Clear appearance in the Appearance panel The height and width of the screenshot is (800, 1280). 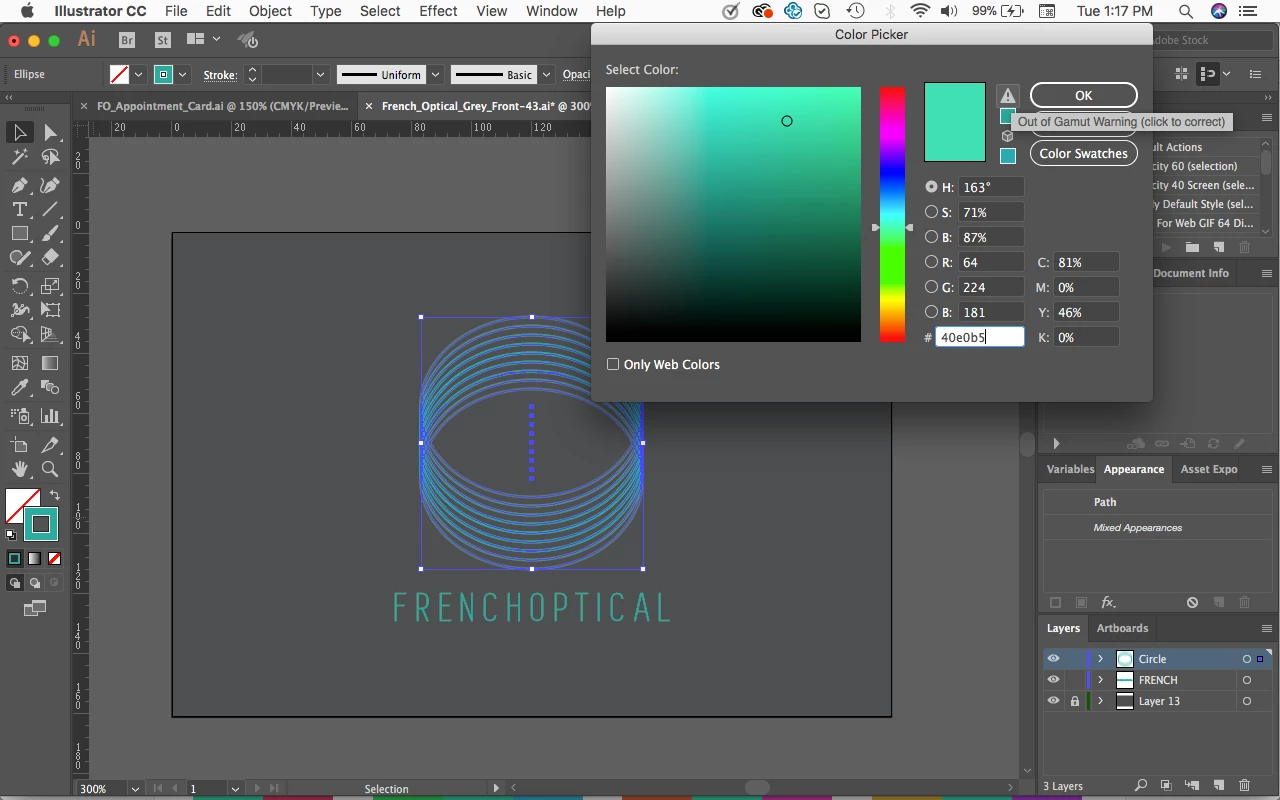(1192, 603)
